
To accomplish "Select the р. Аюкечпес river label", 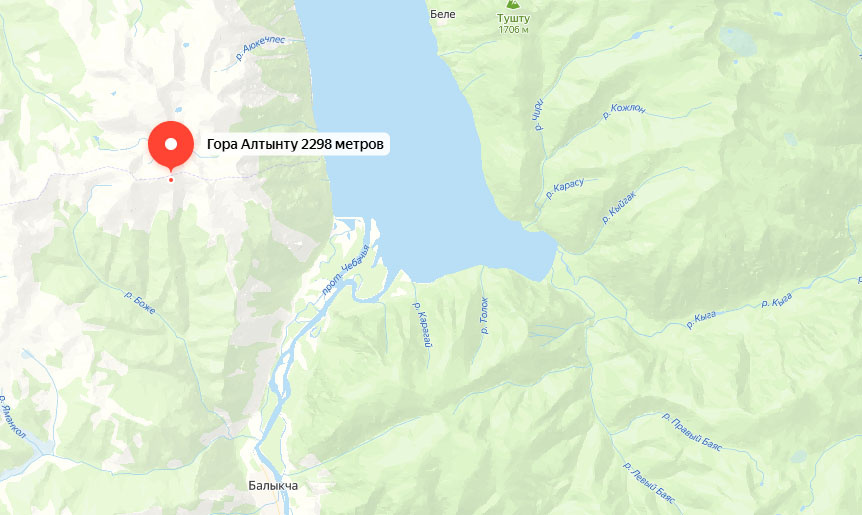I will pyautogui.click(x=260, y=48).
